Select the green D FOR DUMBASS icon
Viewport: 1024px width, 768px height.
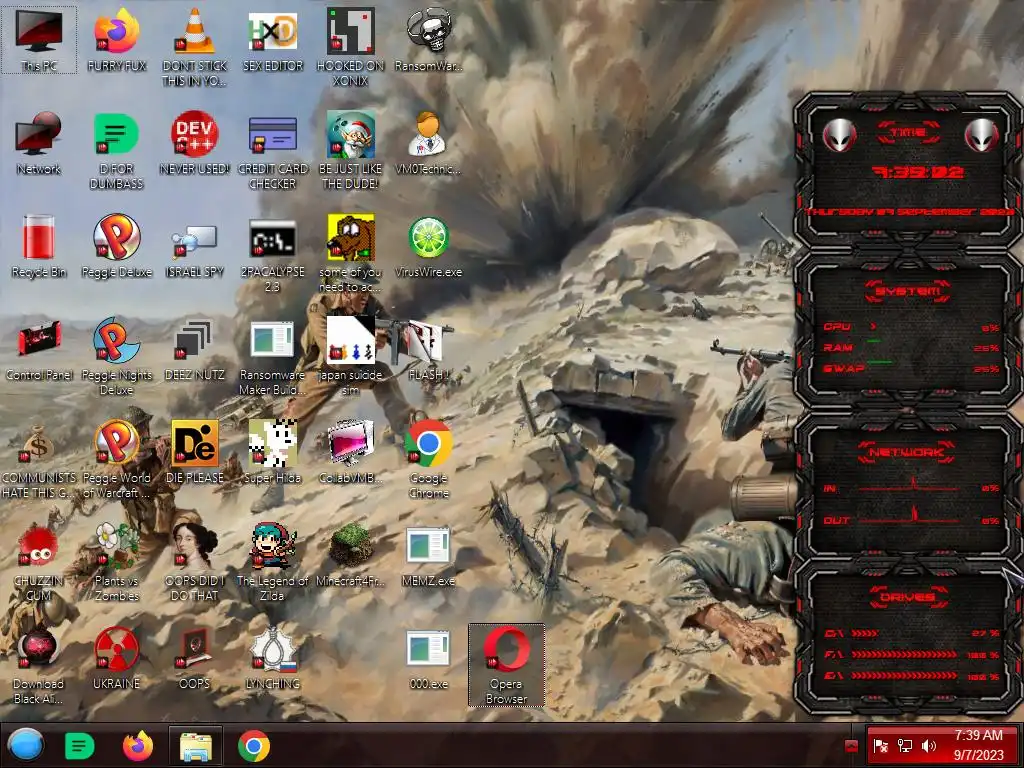tap(116, 151)
